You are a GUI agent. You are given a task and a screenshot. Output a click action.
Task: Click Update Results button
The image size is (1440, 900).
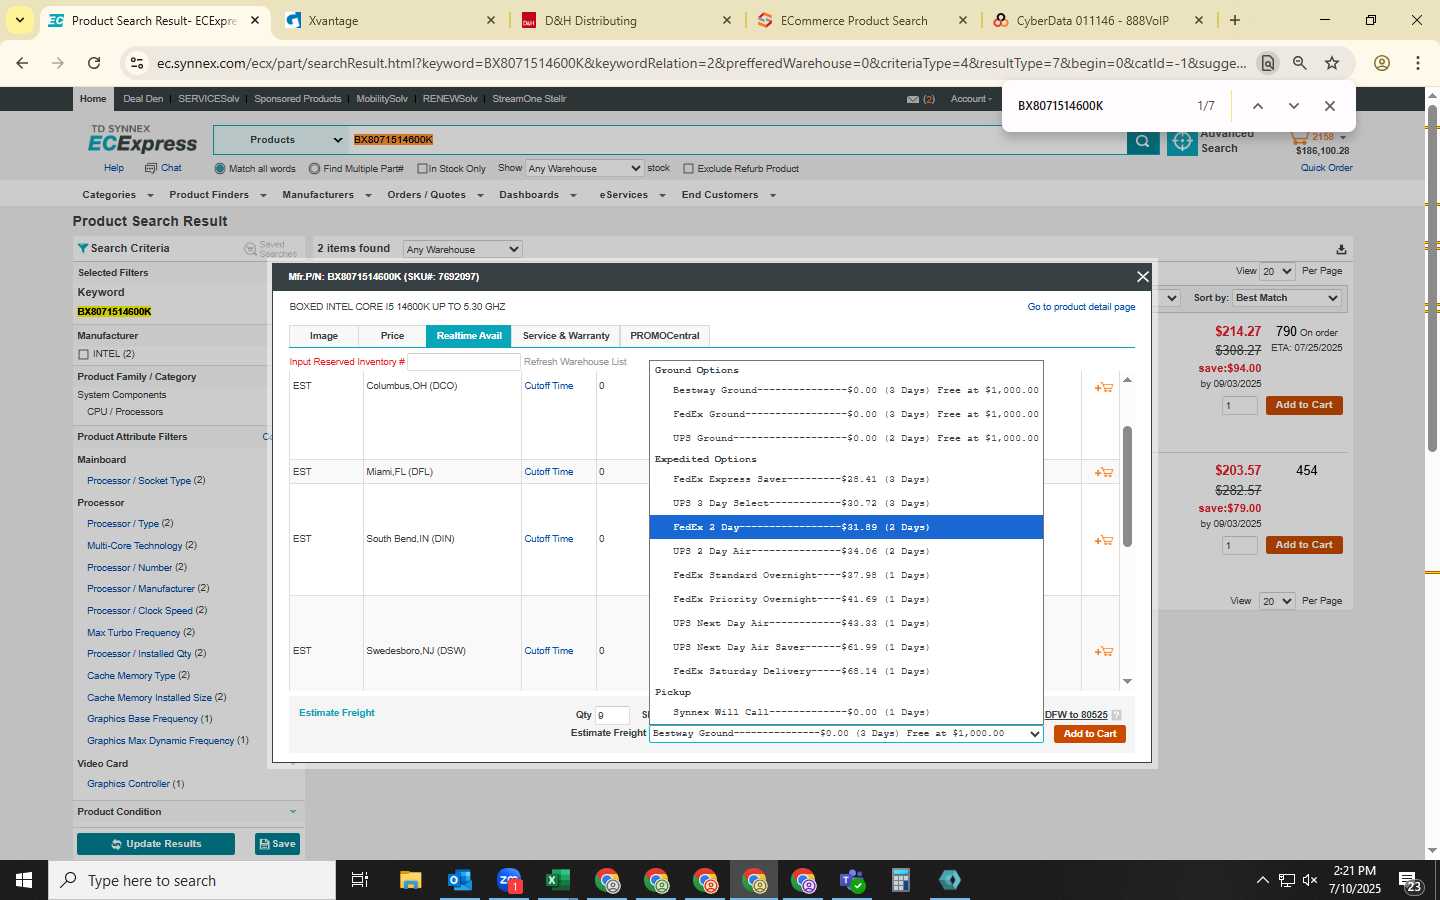click(156, 844)
